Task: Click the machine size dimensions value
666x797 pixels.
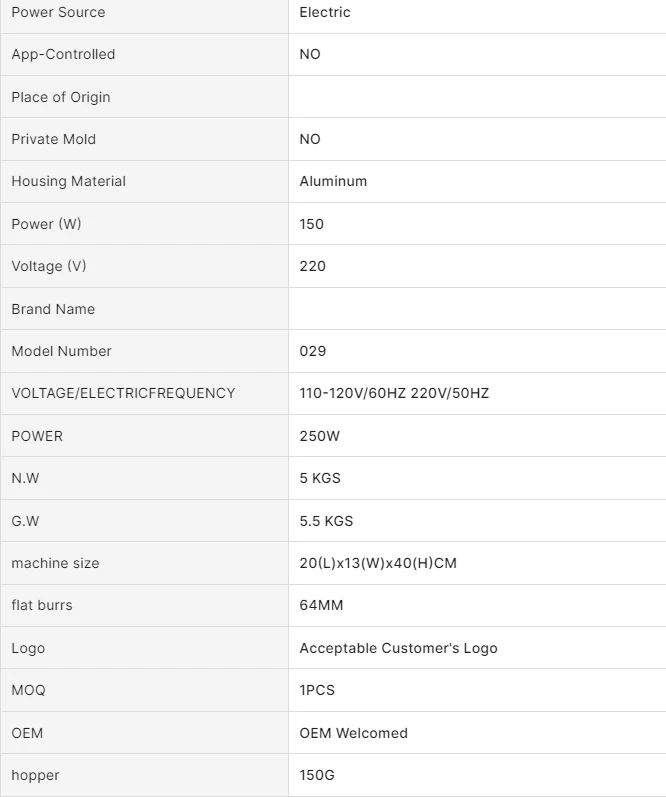Action: tap(377, 563)
